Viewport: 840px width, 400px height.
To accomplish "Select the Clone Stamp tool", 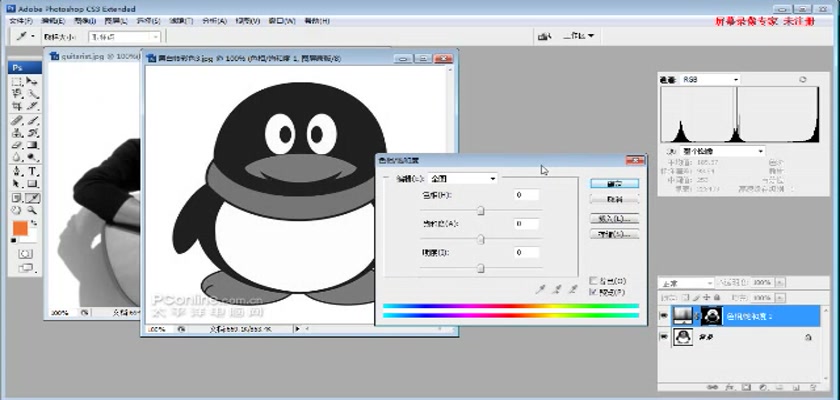I will point(17,133).
